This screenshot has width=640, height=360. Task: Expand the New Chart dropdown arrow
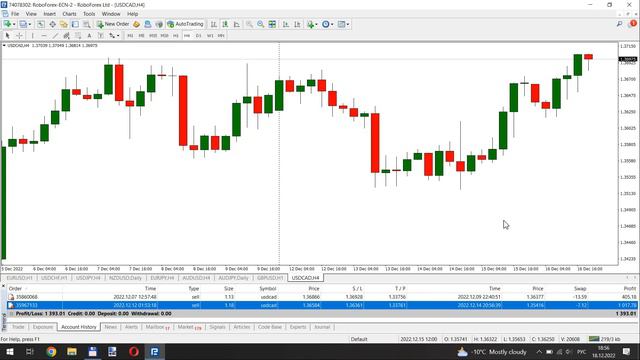14,24
